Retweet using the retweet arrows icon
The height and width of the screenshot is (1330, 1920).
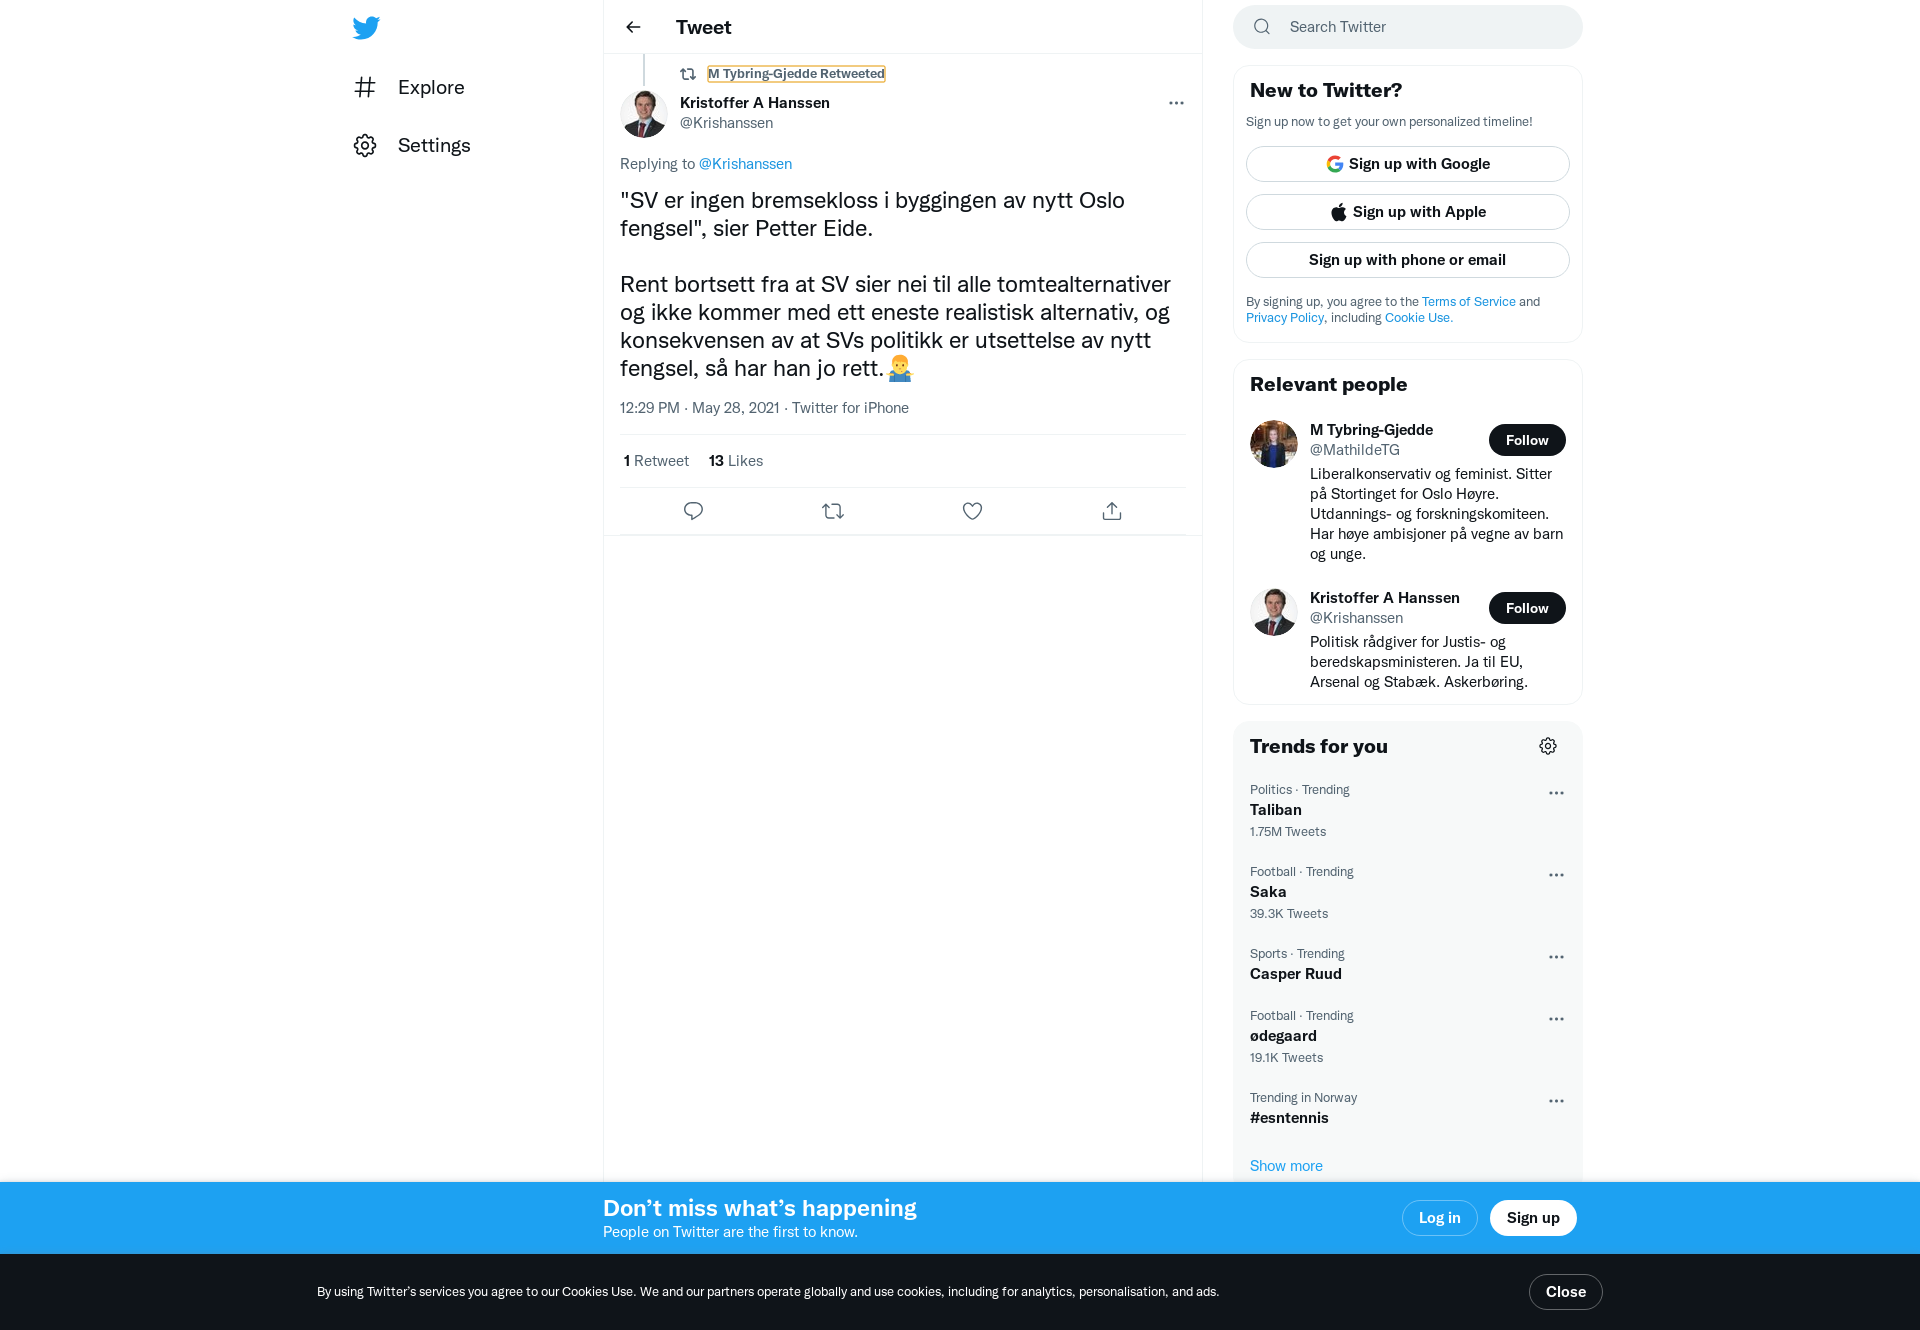tap(833, 511)
